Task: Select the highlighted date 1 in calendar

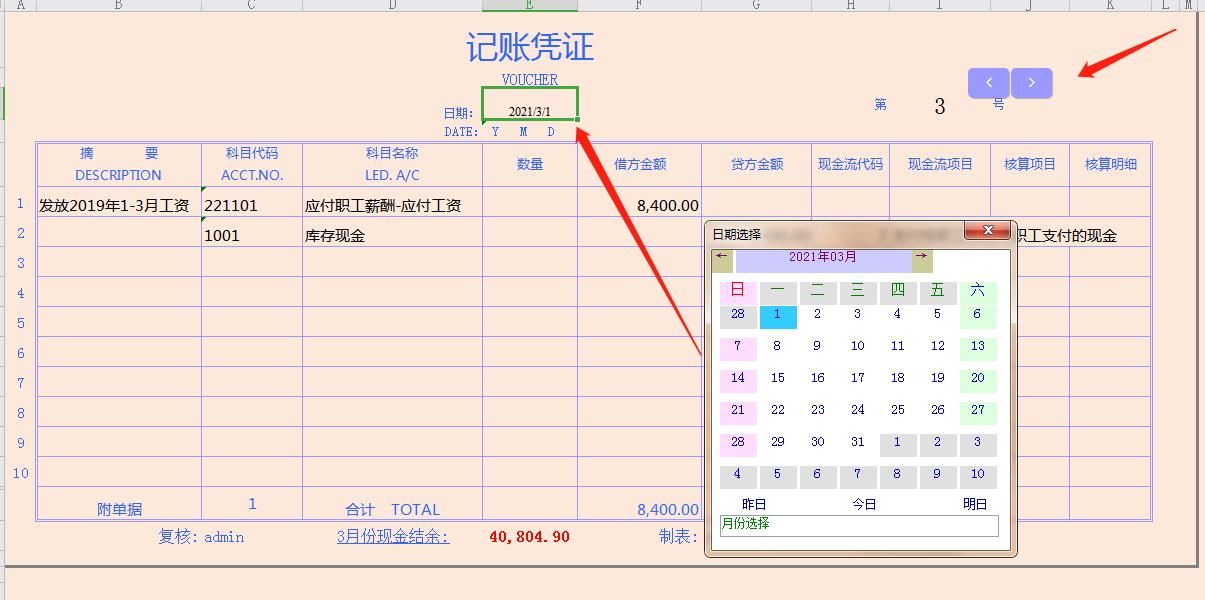Action: [x=777, y=314]
